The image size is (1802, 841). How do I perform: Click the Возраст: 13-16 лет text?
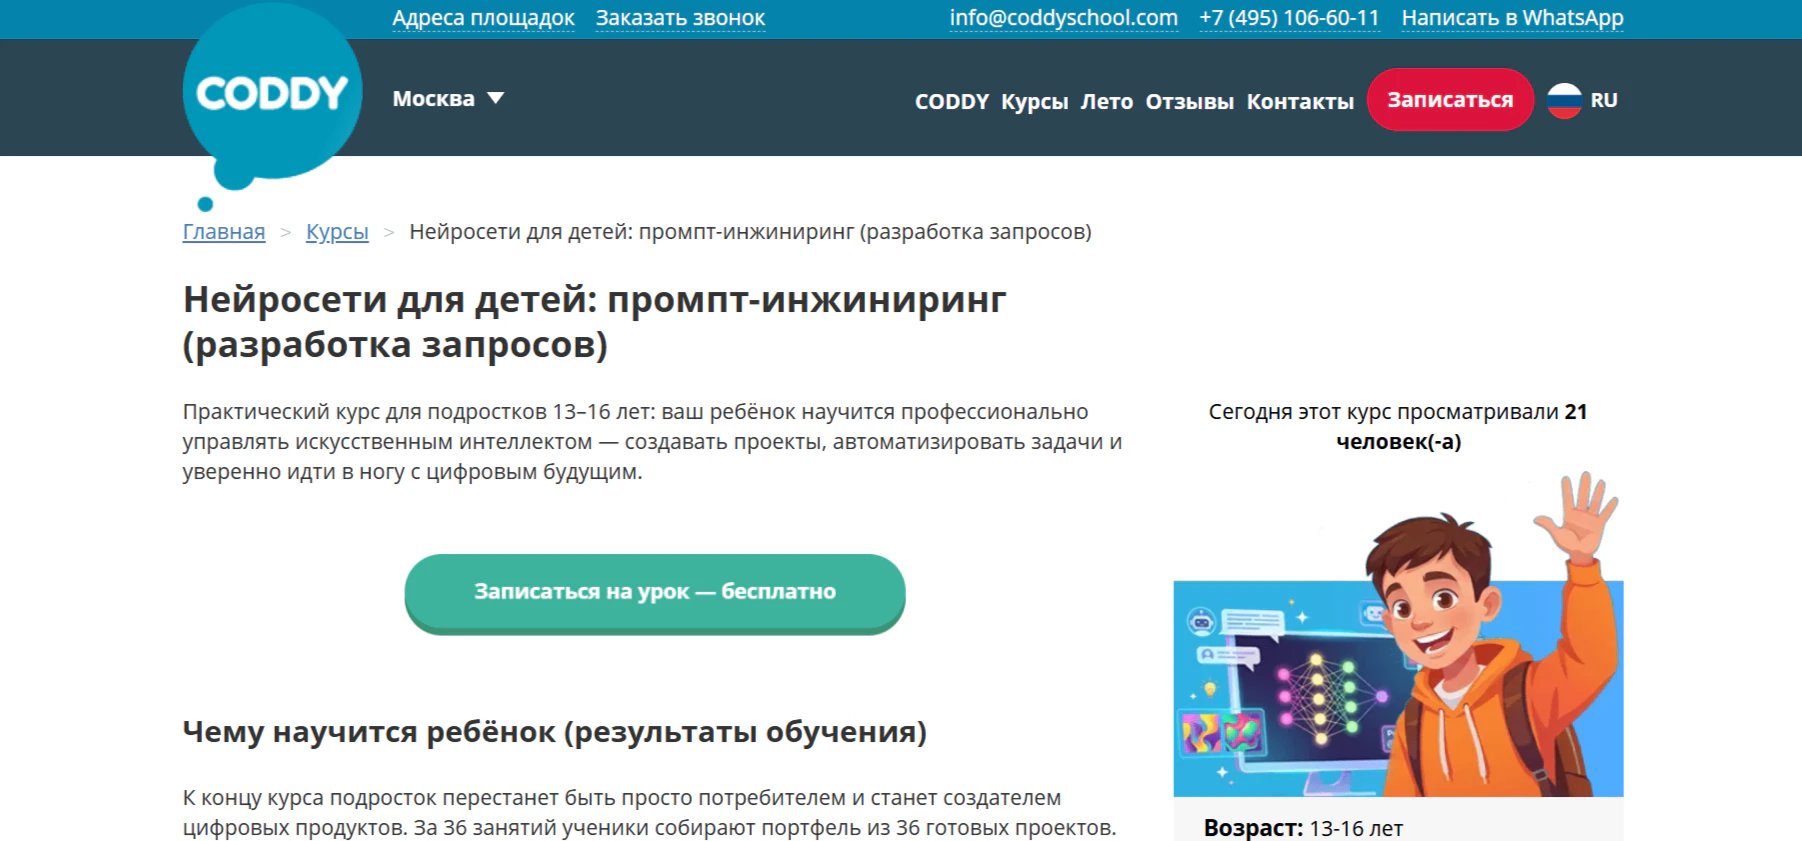tap(1303, 828)
